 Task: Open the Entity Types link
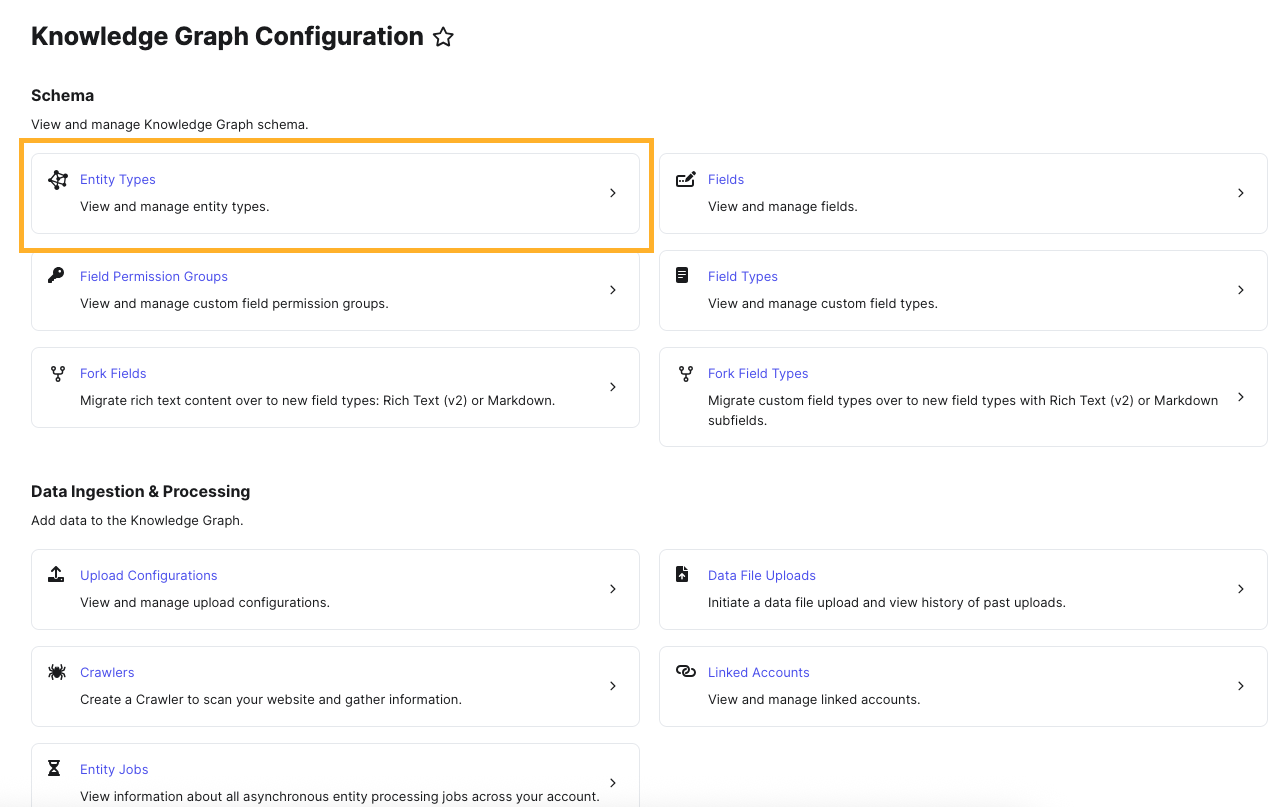pos(118,180)
